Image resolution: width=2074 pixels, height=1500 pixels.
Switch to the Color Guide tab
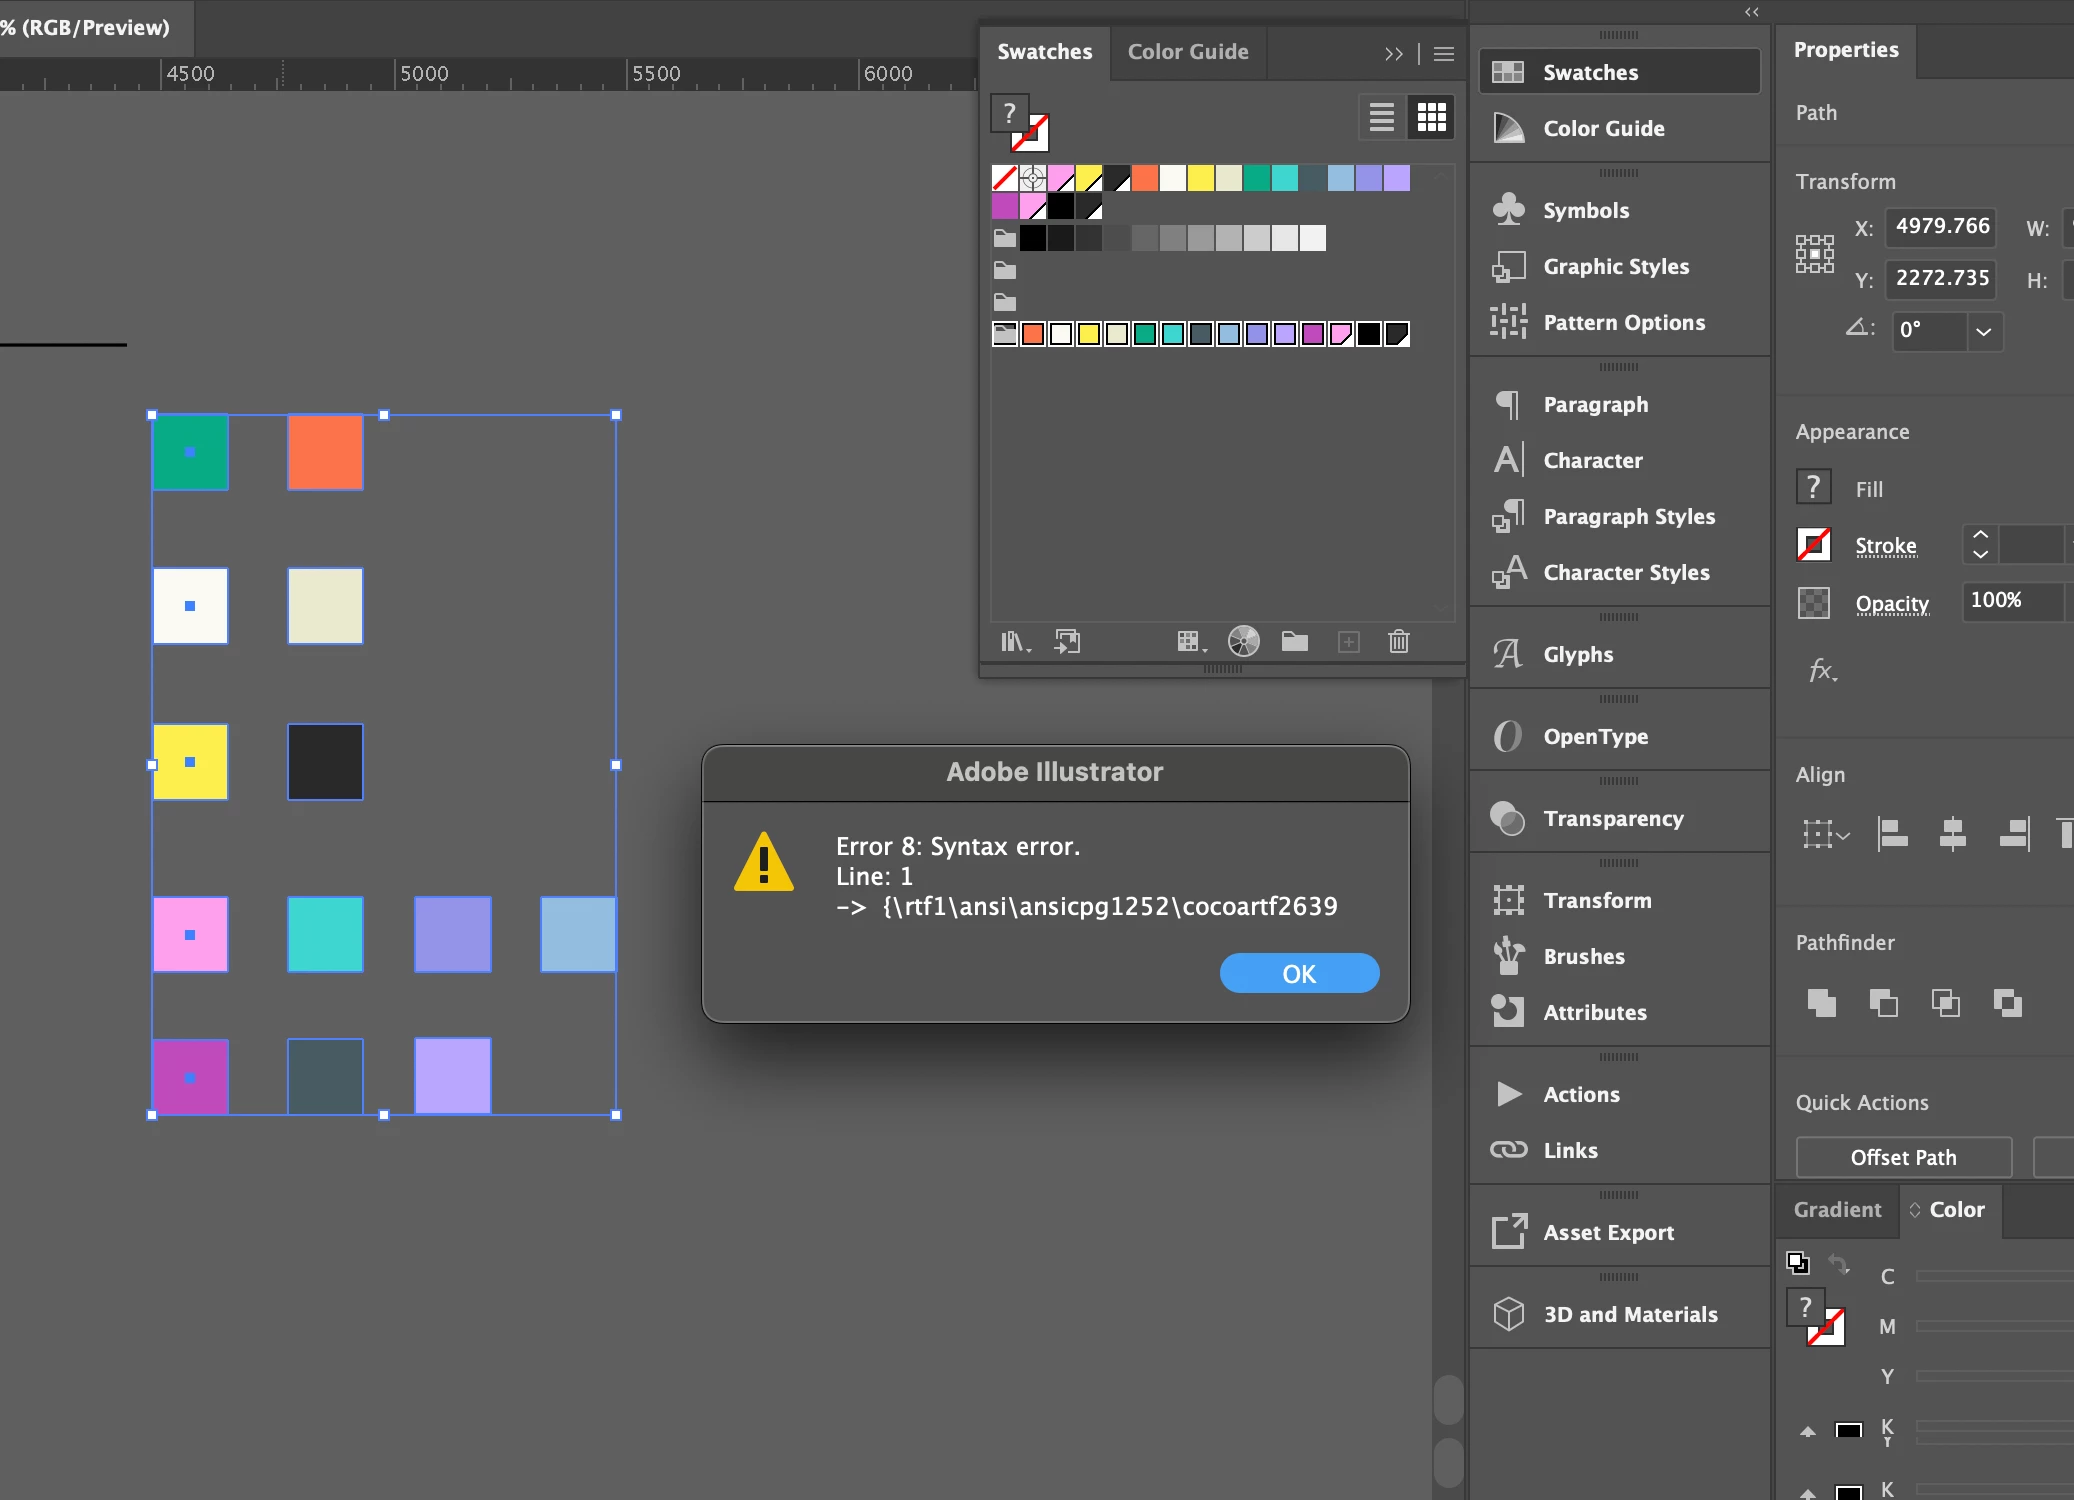point(1187,52)
